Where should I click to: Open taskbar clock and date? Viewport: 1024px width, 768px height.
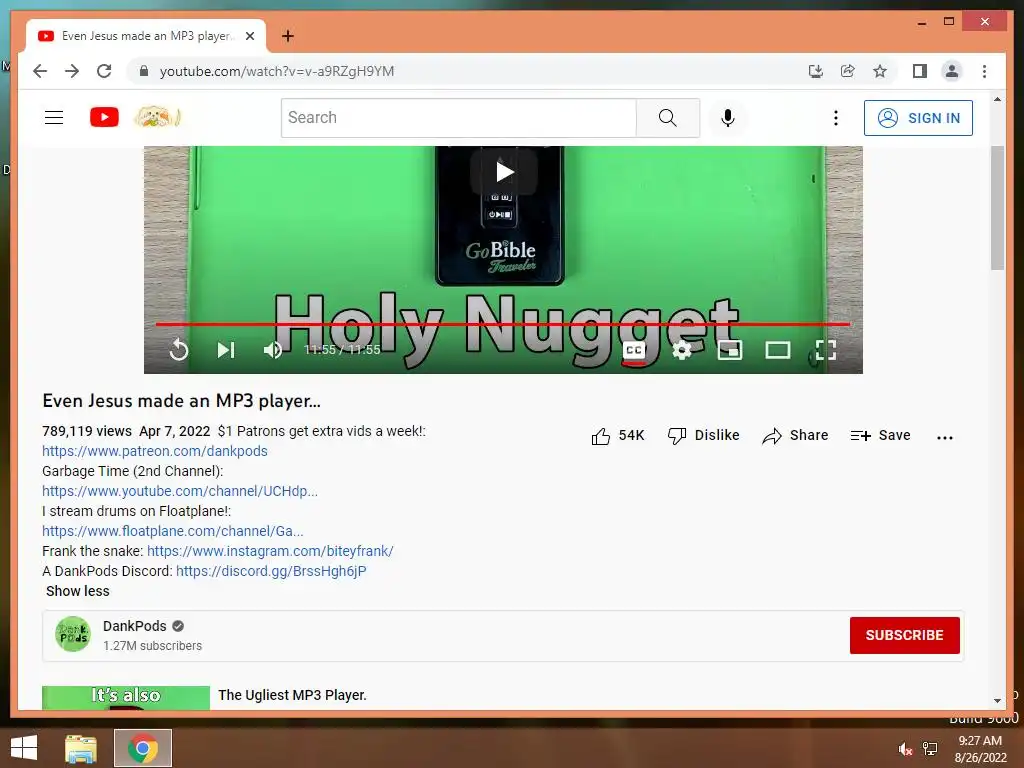pos(980,749)
